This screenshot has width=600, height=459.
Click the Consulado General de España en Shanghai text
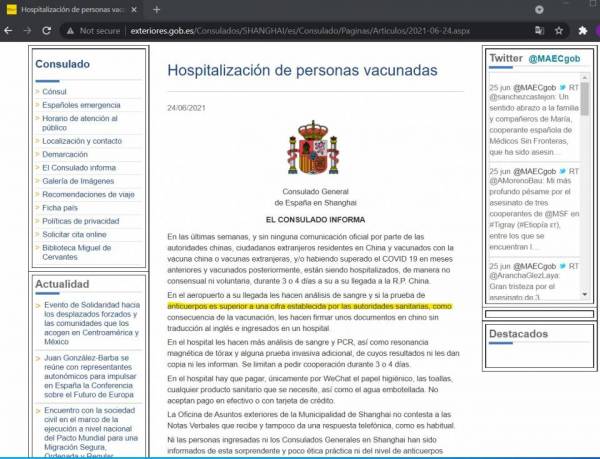pyautogui.click(x=315, y=197)
